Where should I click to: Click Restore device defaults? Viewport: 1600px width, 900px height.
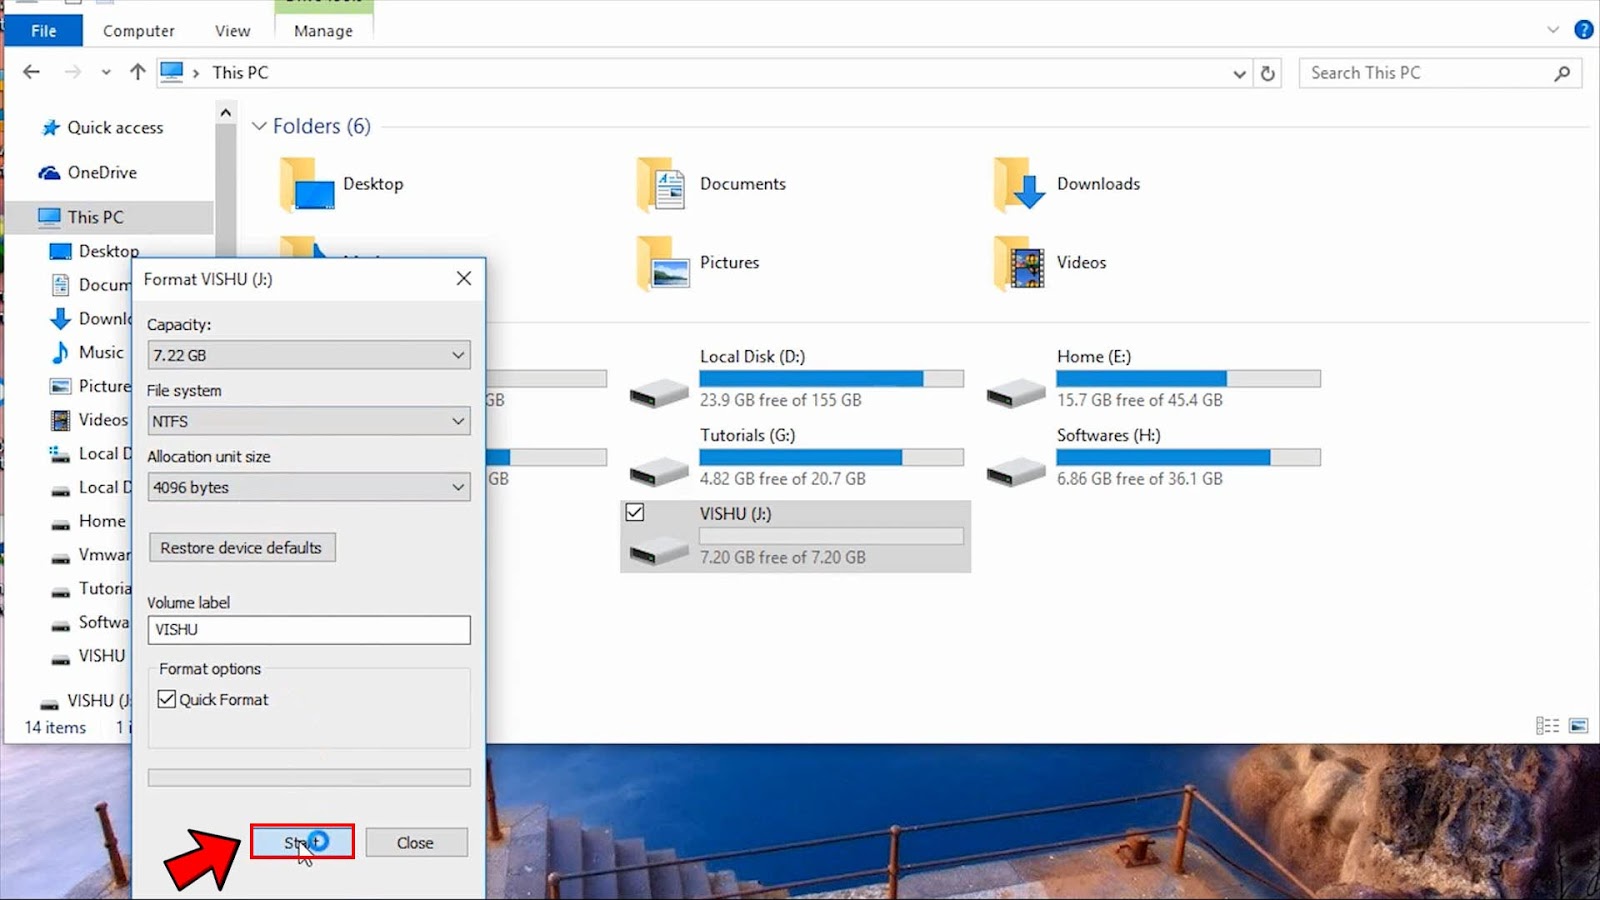pyautogui.click(x=242, y=547)
